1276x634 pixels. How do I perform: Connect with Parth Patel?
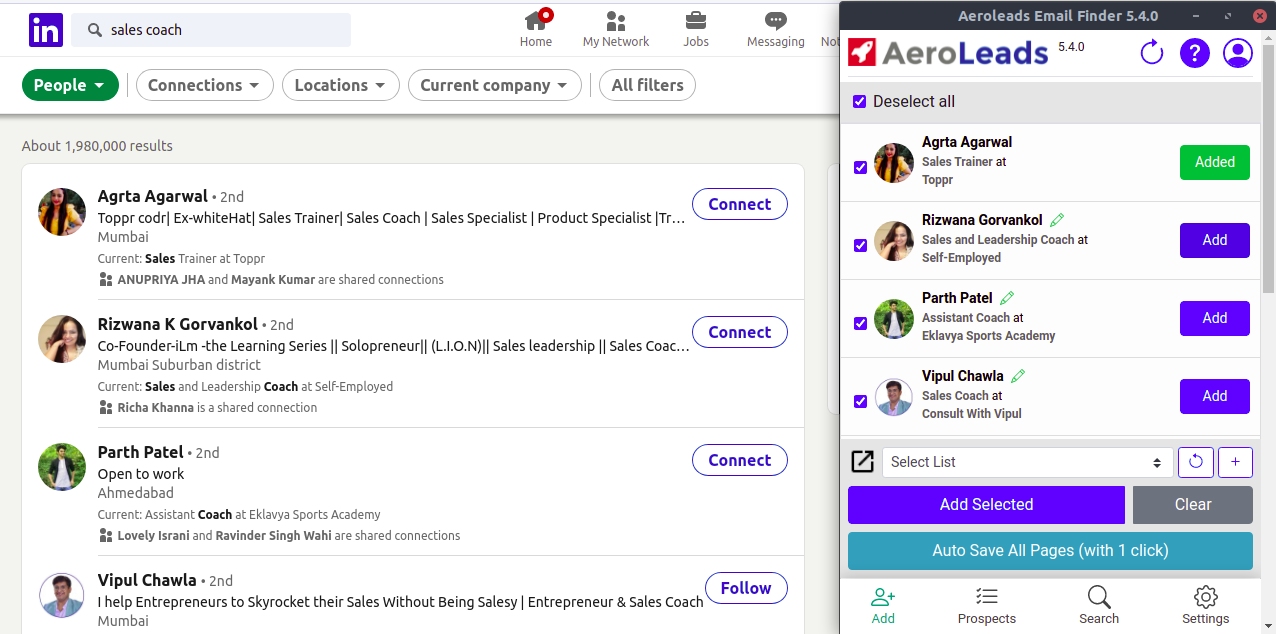740,460
